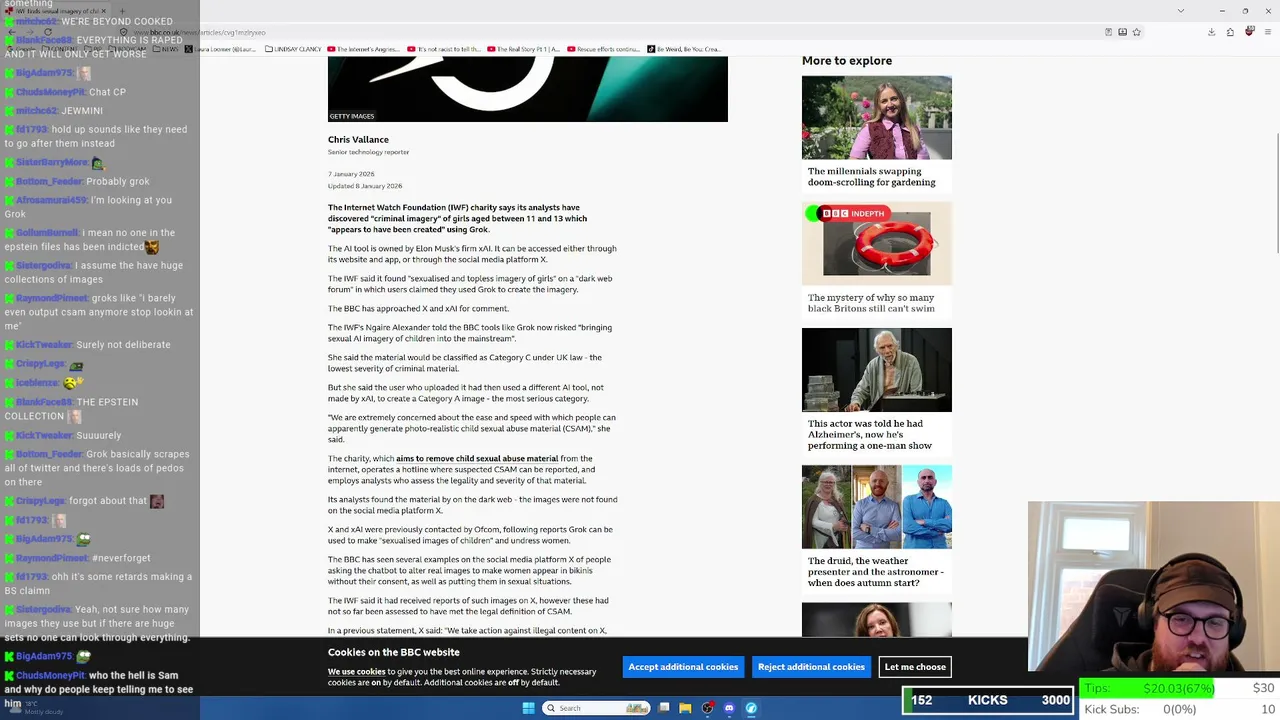This screenshot has width=1280, height=720.
Task: Open the 'We use cookies' link
Action: pos(356,672)
